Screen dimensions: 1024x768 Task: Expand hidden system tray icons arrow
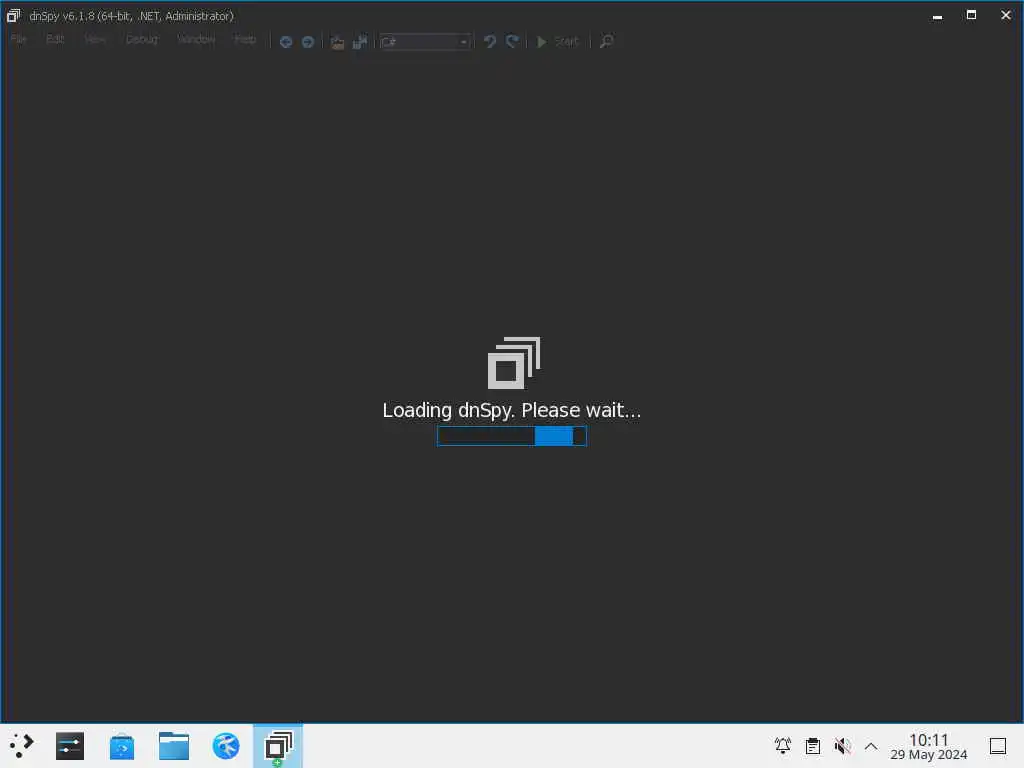point(871,746)
